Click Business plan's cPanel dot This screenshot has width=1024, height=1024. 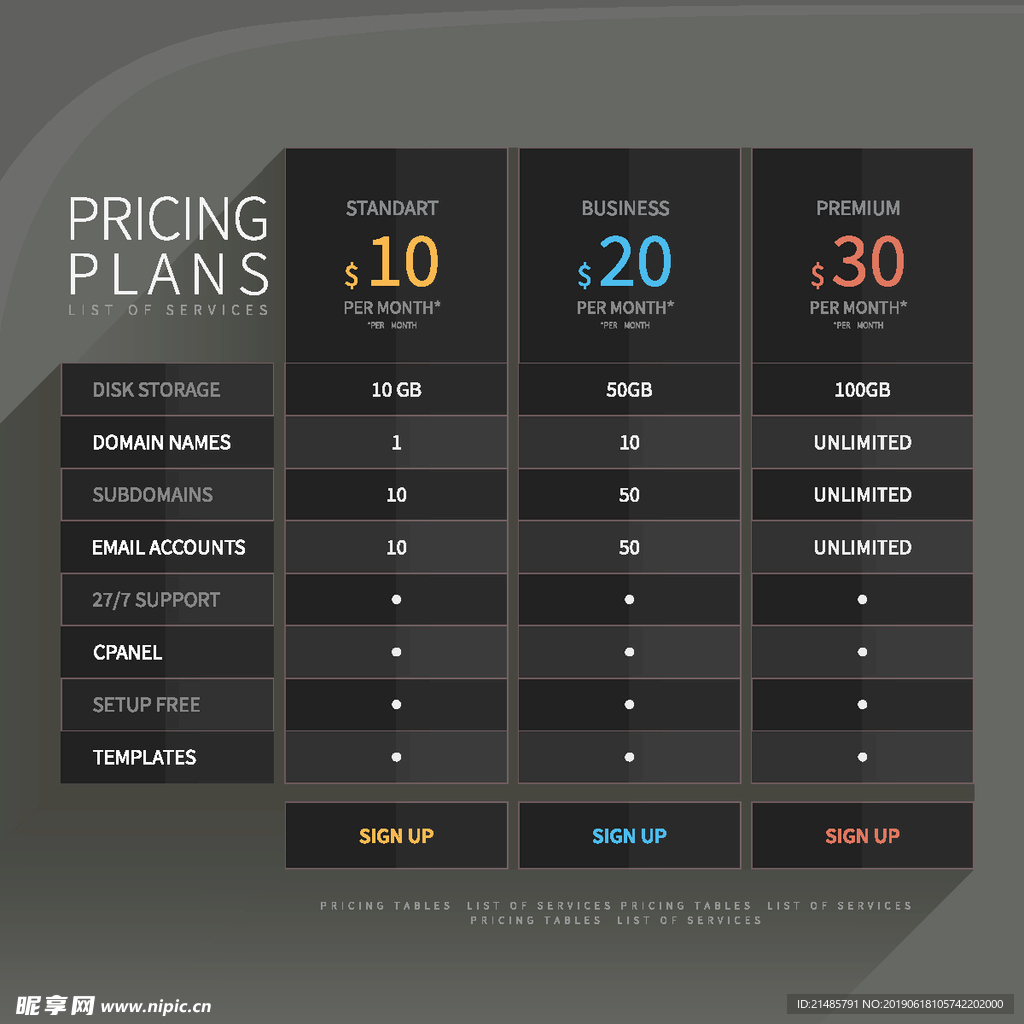click(x=629, y=652)
